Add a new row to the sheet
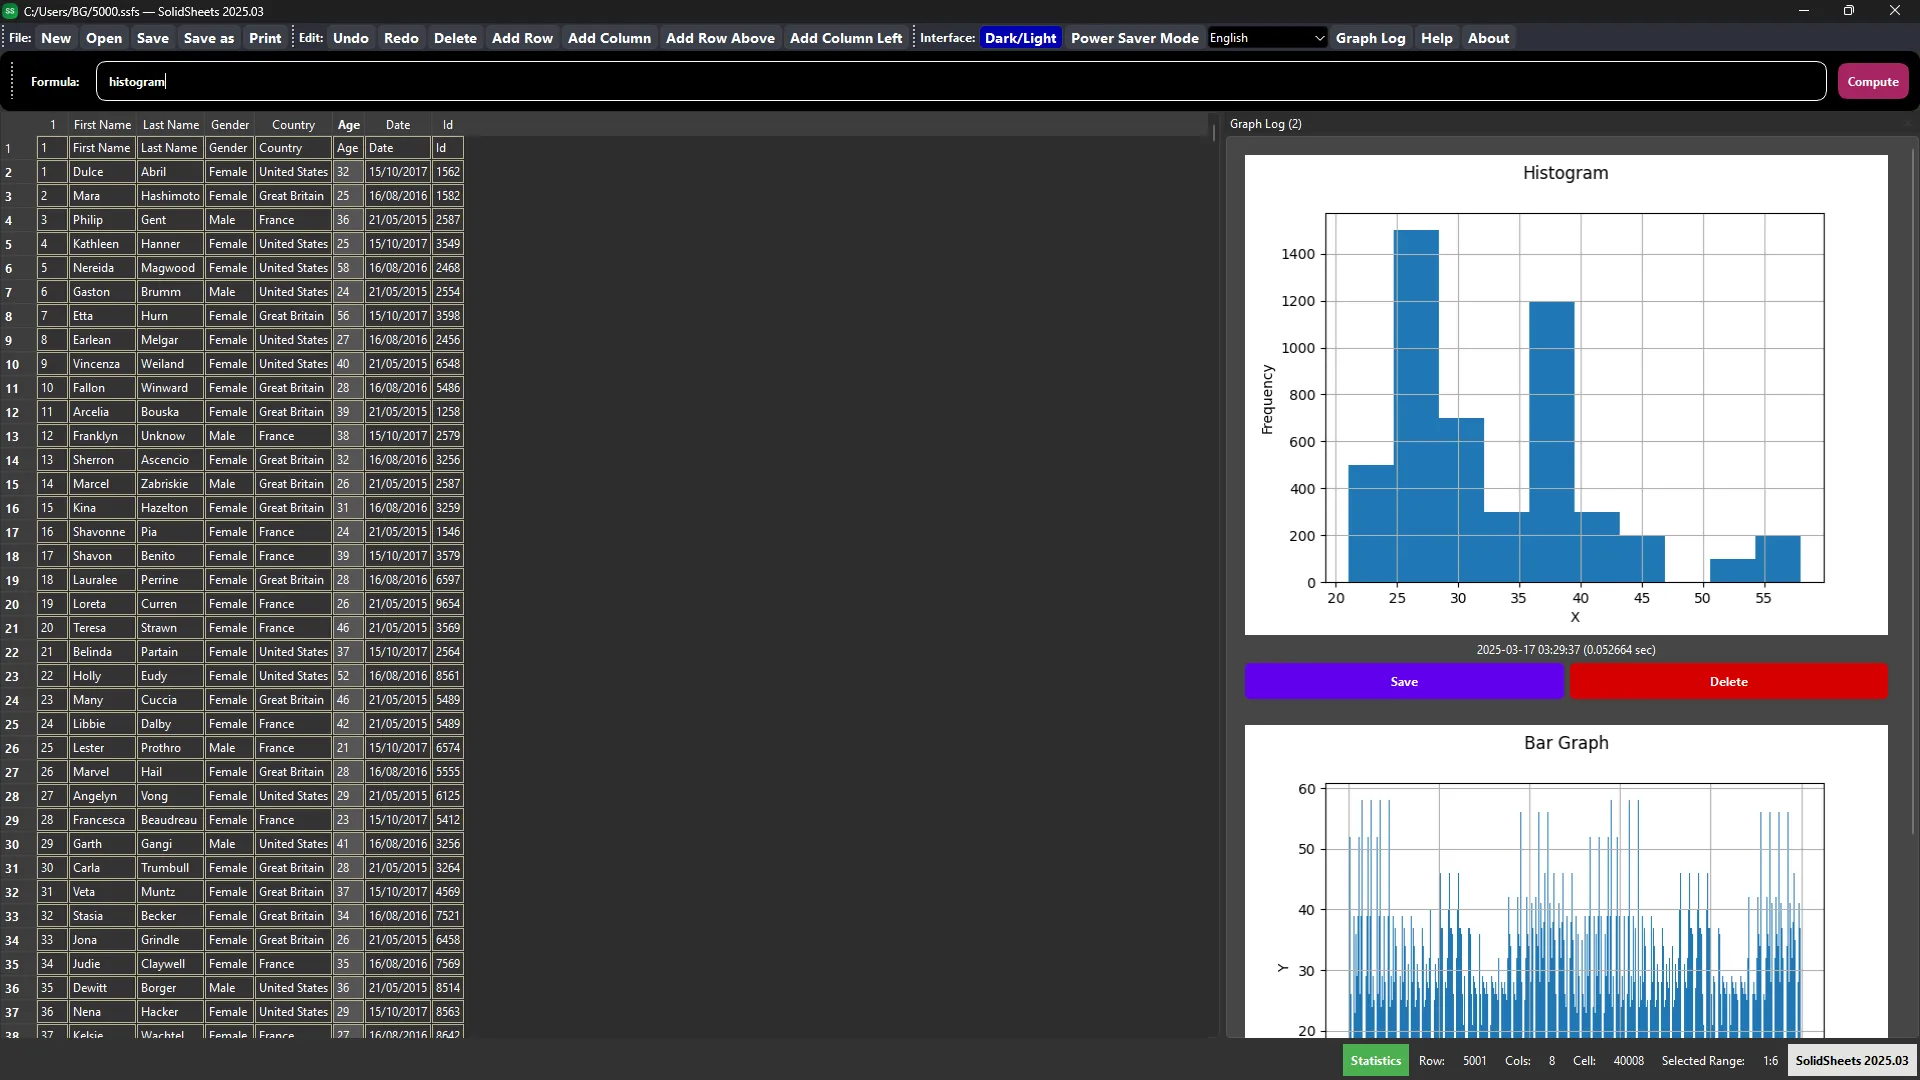1920x1080 pixels. tap(521, 38)
